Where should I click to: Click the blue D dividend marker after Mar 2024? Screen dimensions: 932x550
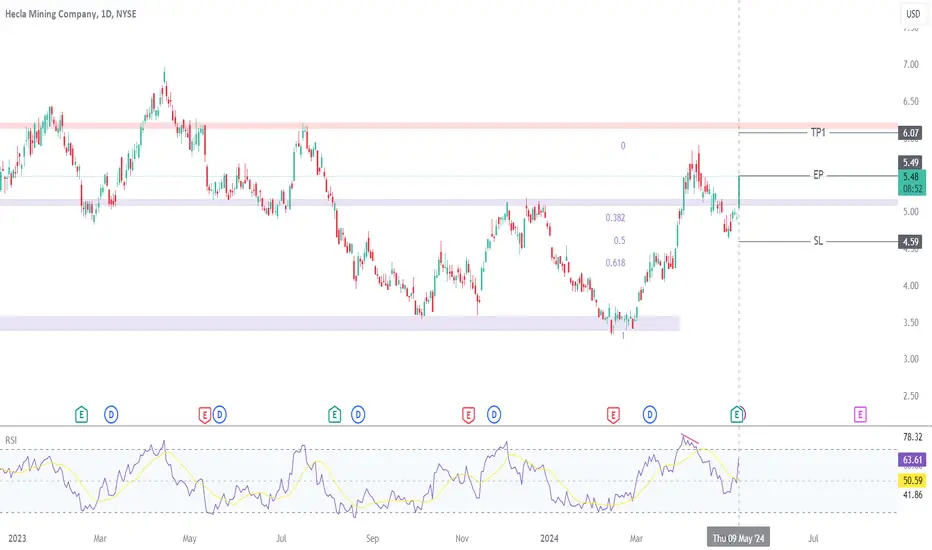click(x=650, y=414)
